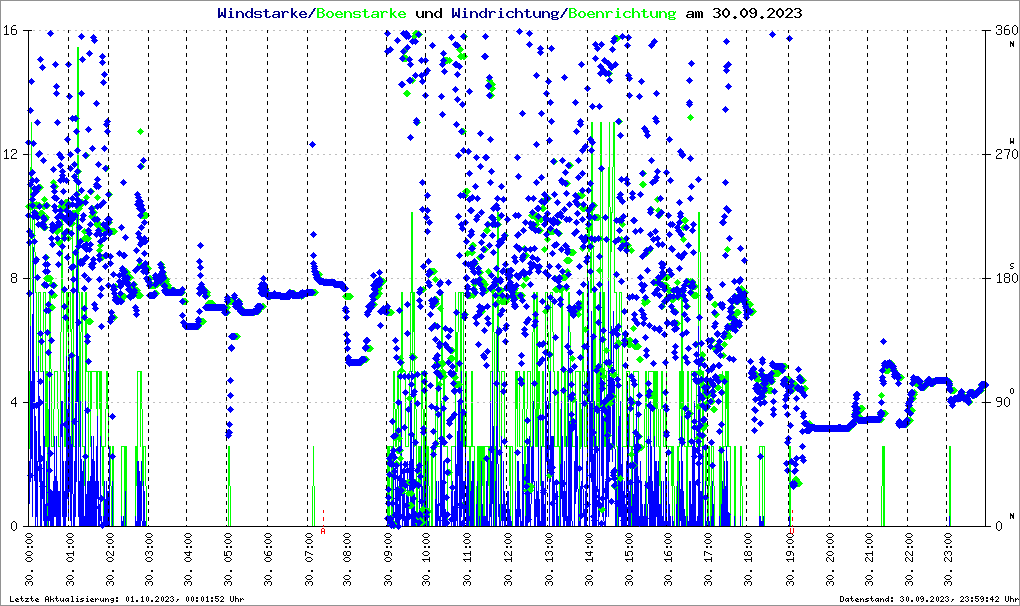Click the 05:00 time axis label
The width and height of the screenshot is (1020, 606).
tap(228, 559)
